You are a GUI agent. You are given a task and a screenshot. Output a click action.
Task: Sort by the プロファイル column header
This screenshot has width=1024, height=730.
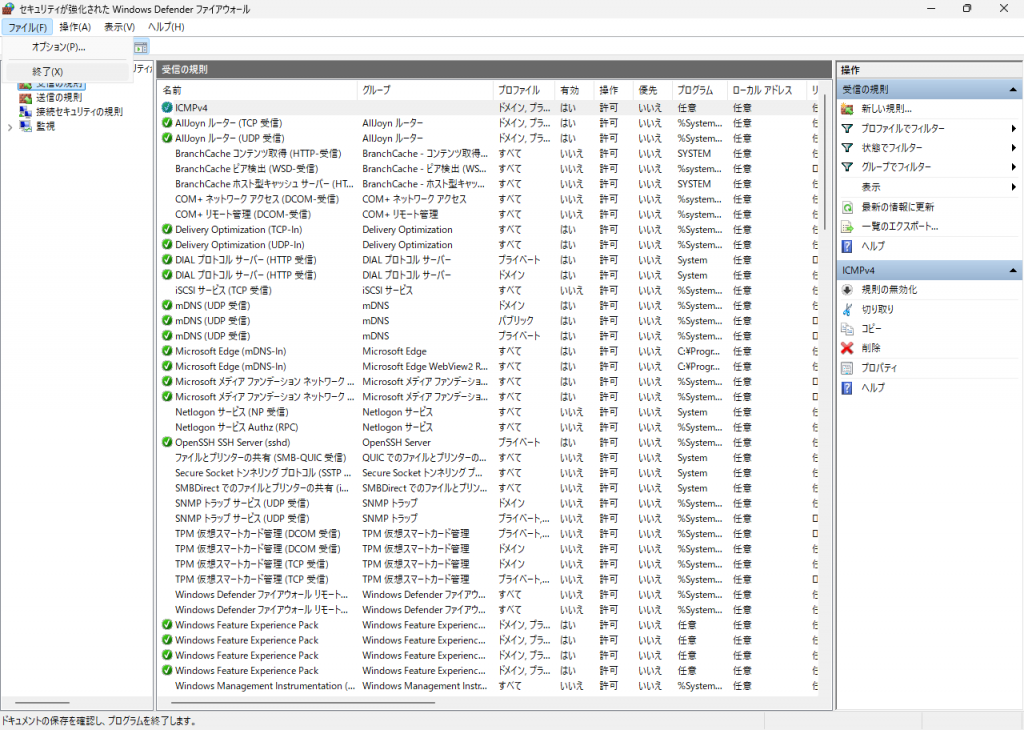tap(524, 90)
